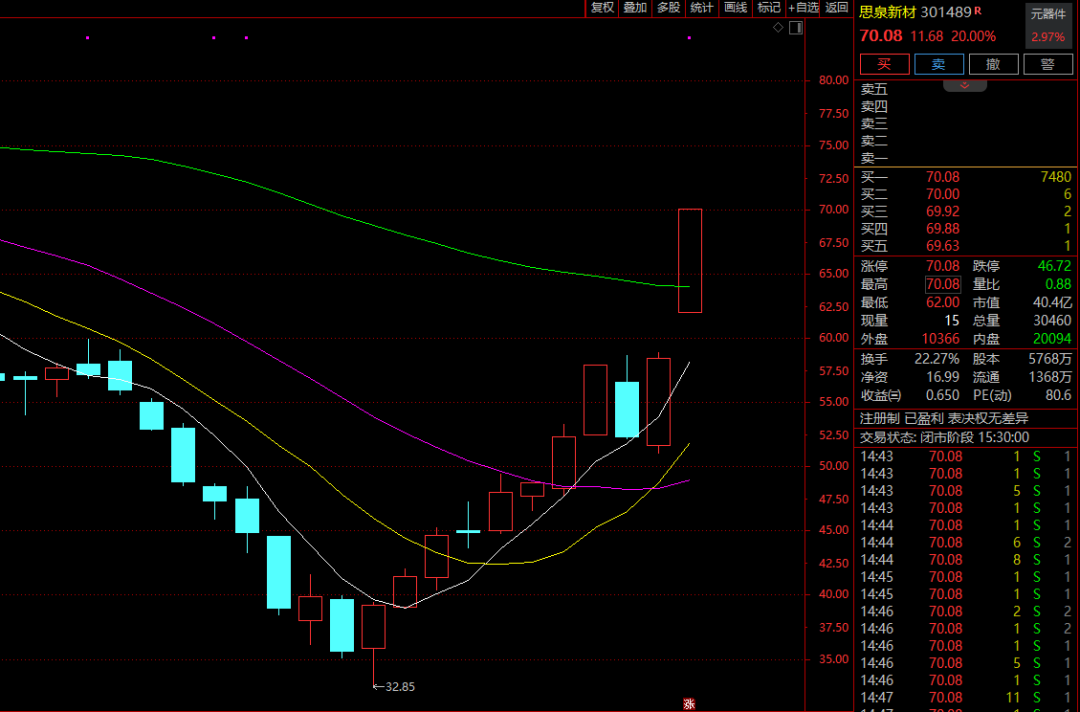Click the 撤 cancel order button
Screen dimensions: 1080x712
(993, 64)
